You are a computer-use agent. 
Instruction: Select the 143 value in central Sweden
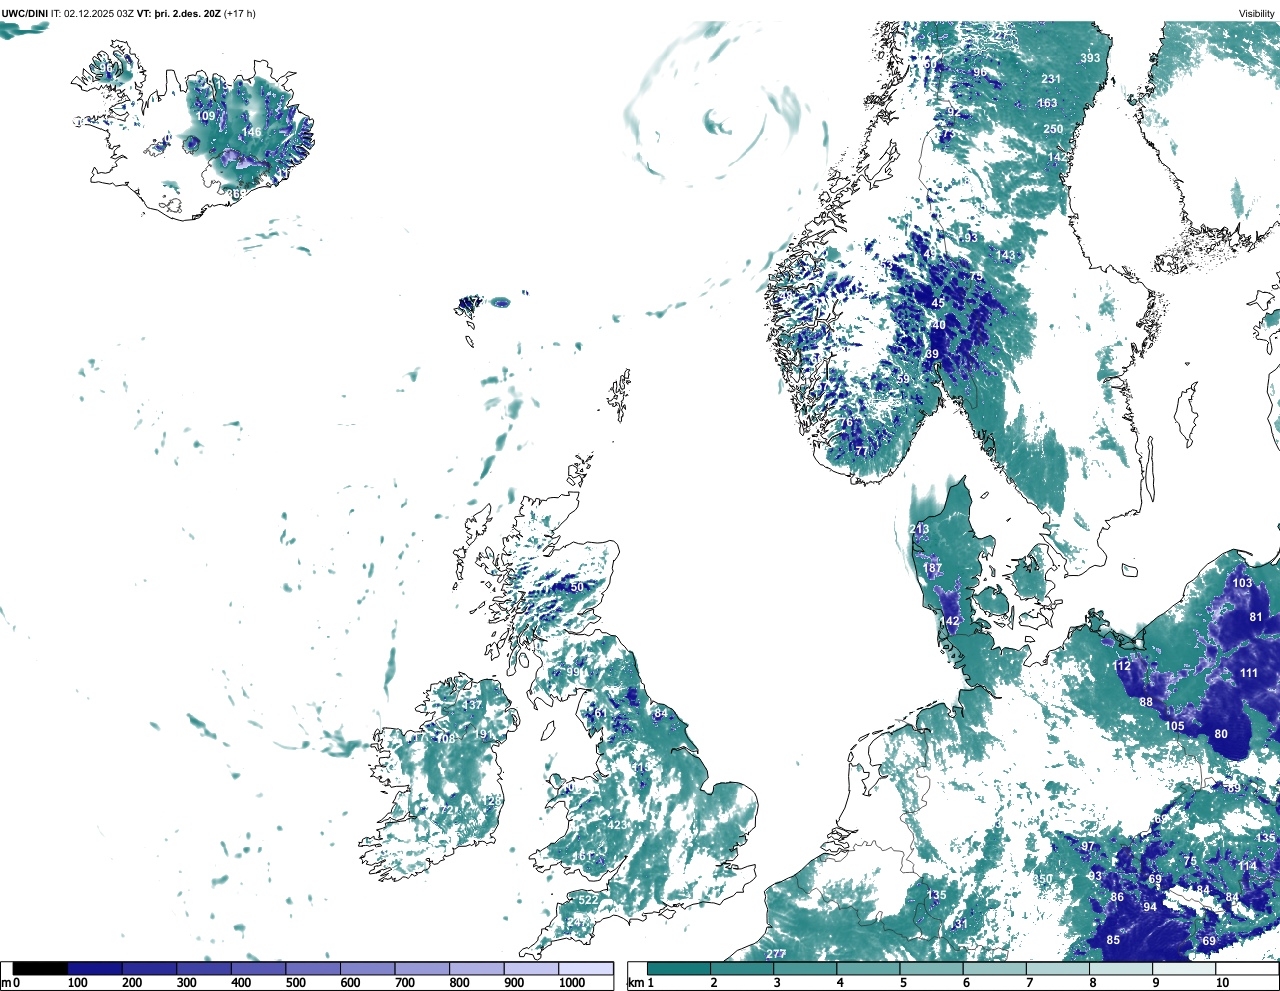click(1006, 255)
